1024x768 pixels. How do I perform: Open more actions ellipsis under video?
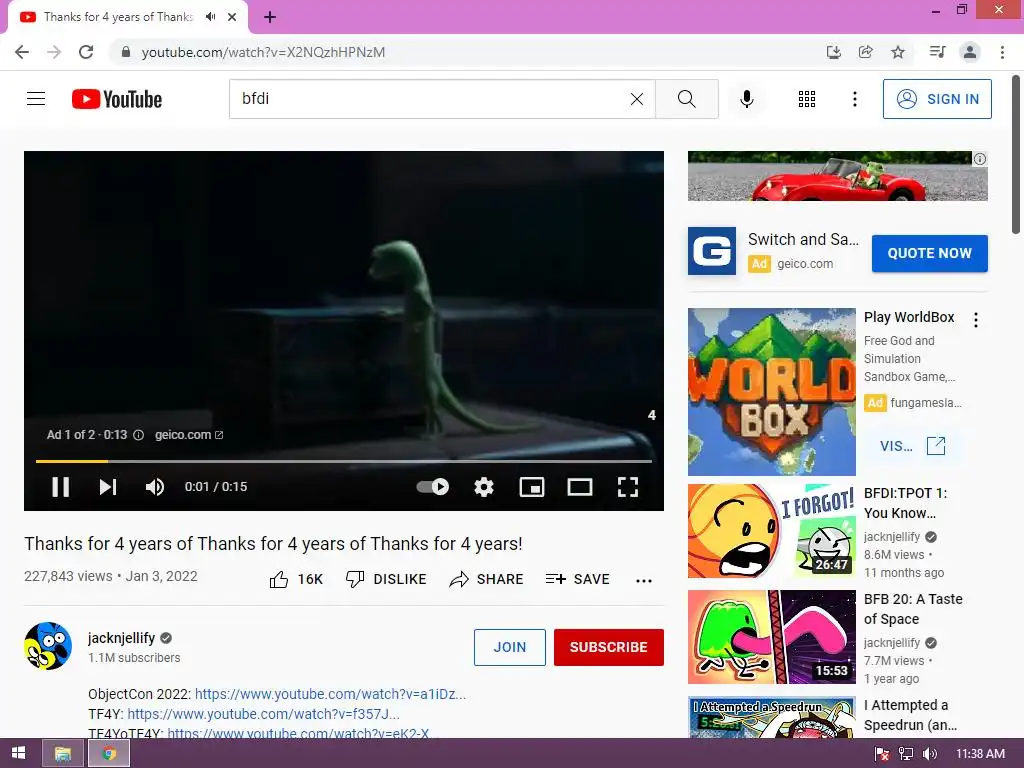pyautogui.click(x=644, y=581)
